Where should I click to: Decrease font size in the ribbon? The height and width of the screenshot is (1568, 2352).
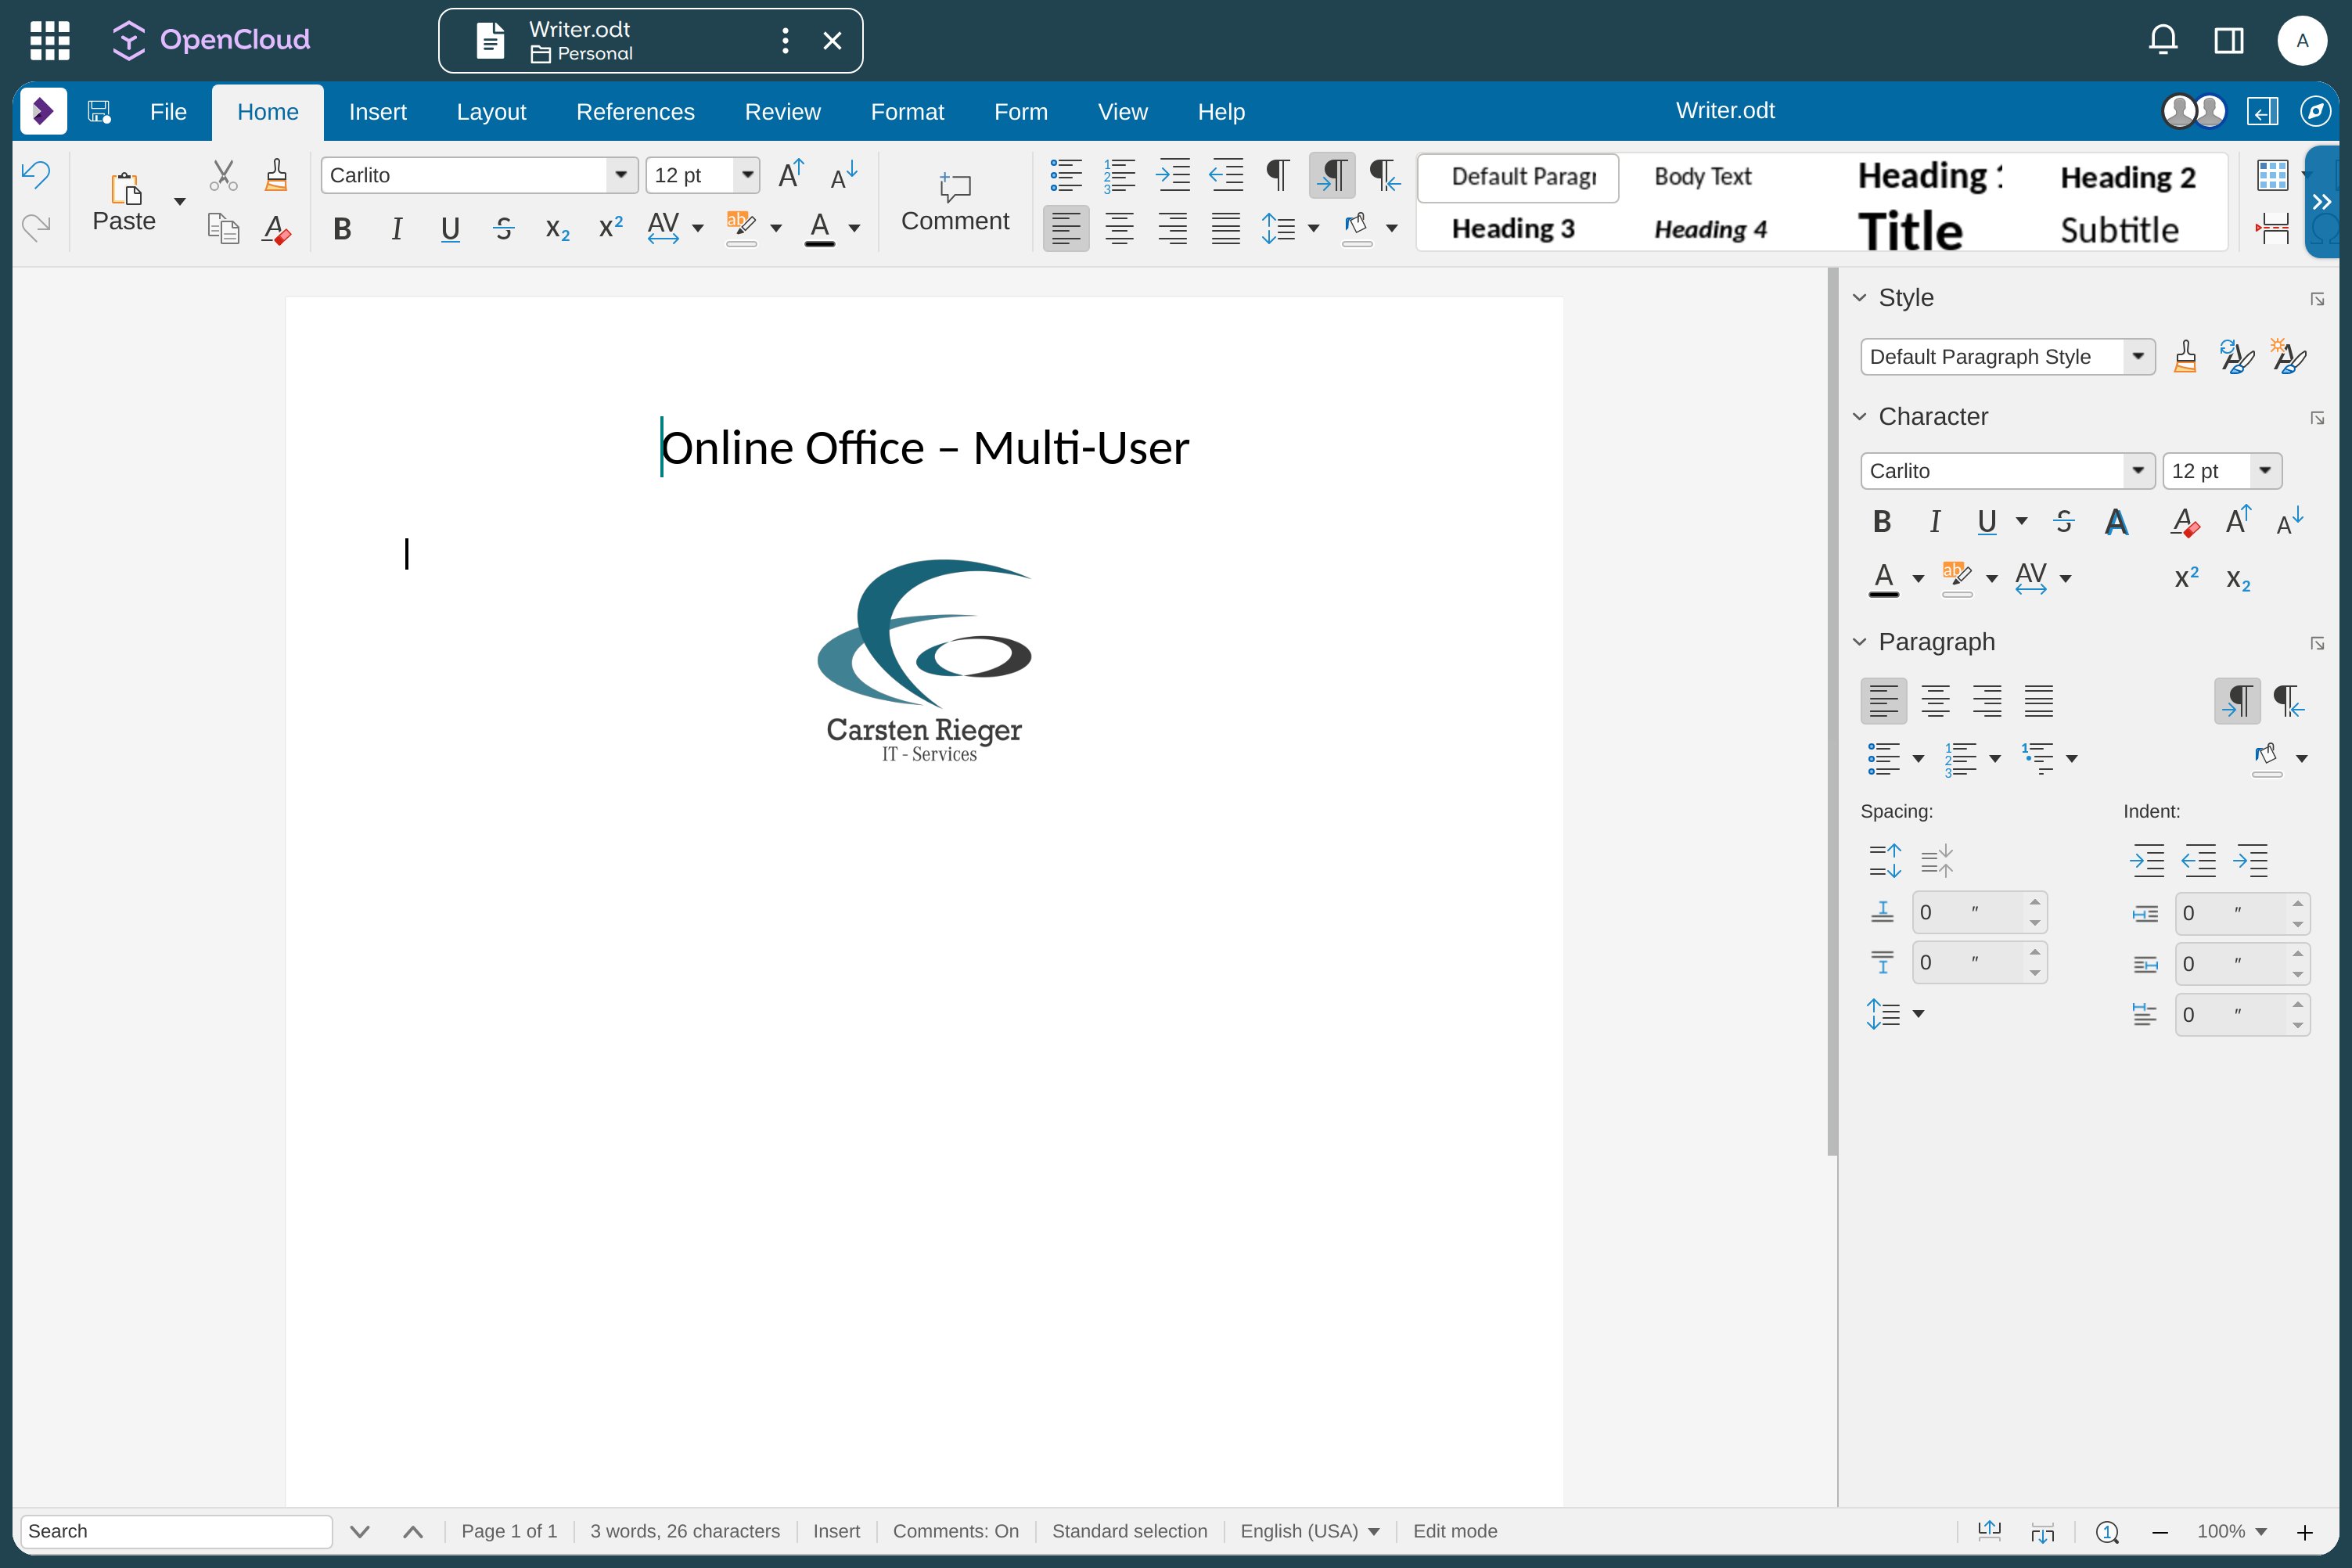pos(845,175)
